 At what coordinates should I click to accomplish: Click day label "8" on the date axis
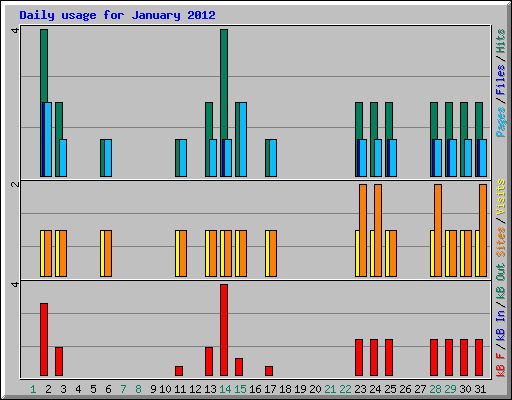coord(138,389)
